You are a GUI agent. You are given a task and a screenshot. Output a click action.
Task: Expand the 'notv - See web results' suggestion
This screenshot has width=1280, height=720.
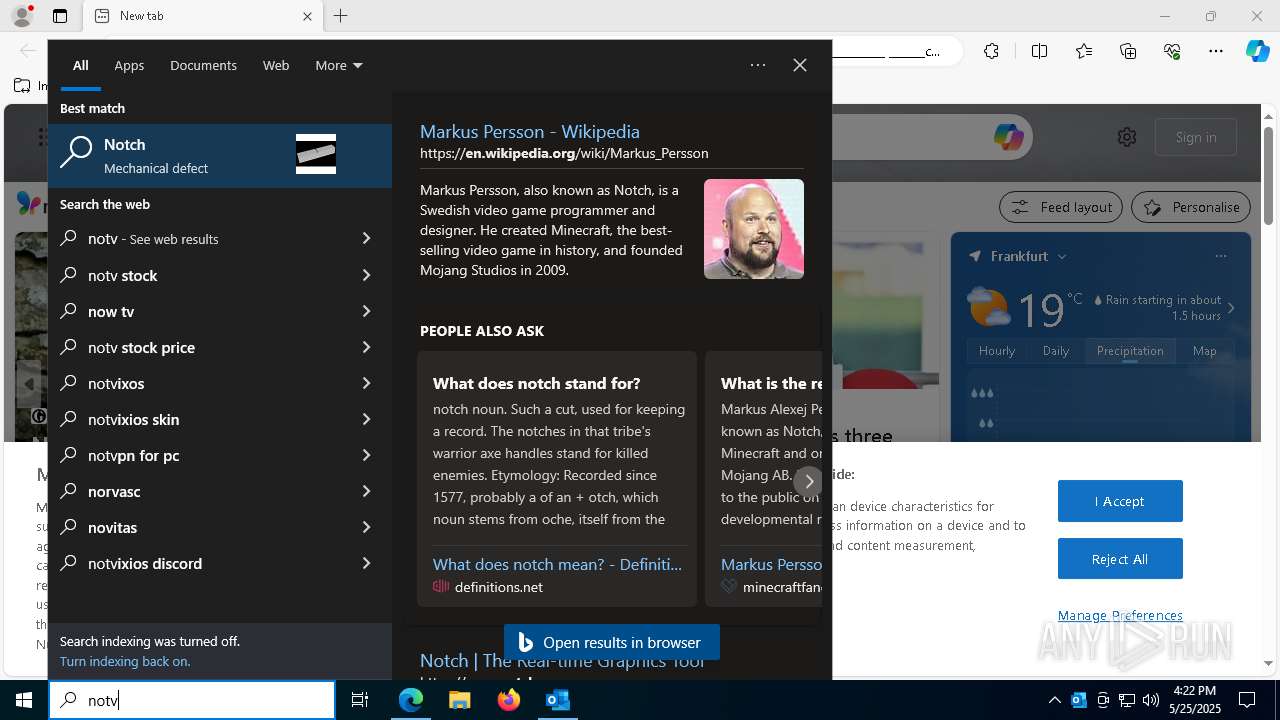click(x=366, y=238)
